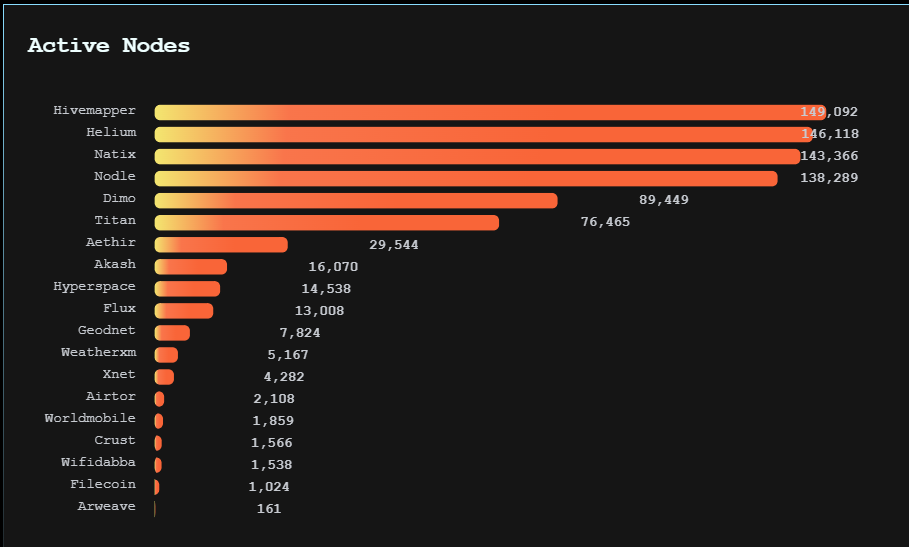Click the Hyperspace axis label
The width and height of the screenshot is (909, 547).
pyautogui.click(x=94, y=287)
